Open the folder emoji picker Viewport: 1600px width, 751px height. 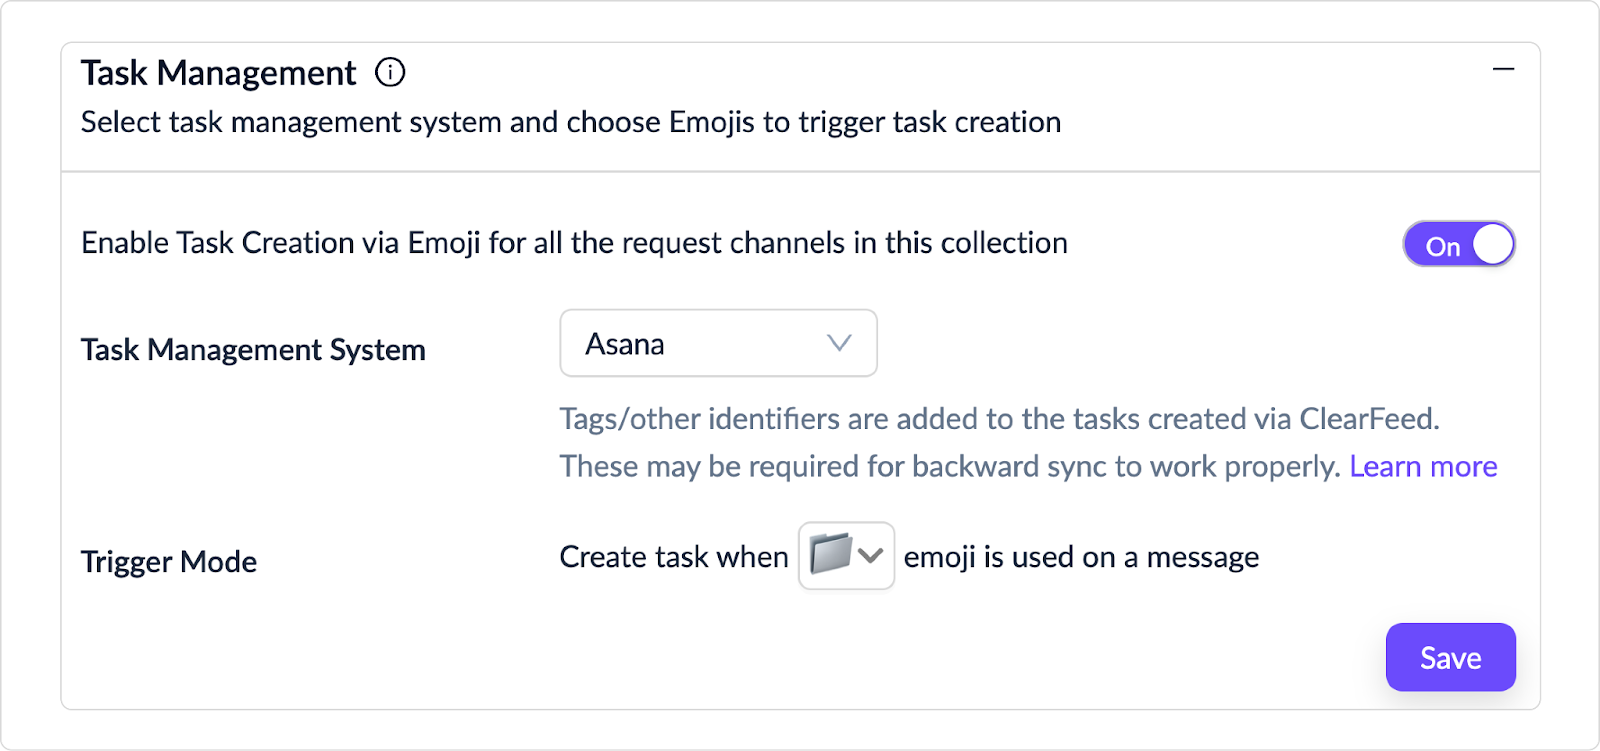click(x=846, y=556)
